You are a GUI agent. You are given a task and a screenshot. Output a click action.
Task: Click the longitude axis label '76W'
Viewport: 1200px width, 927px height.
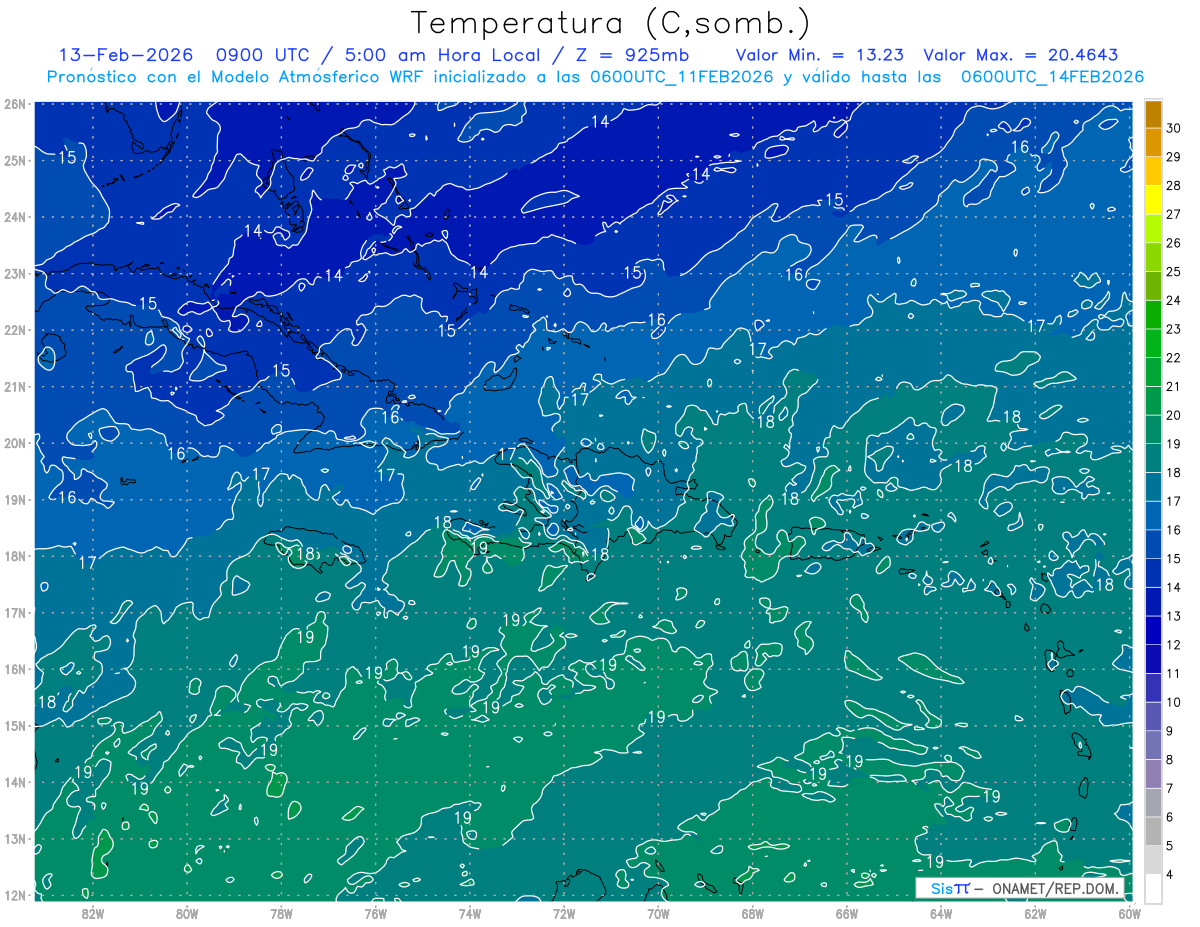point(375,912)
